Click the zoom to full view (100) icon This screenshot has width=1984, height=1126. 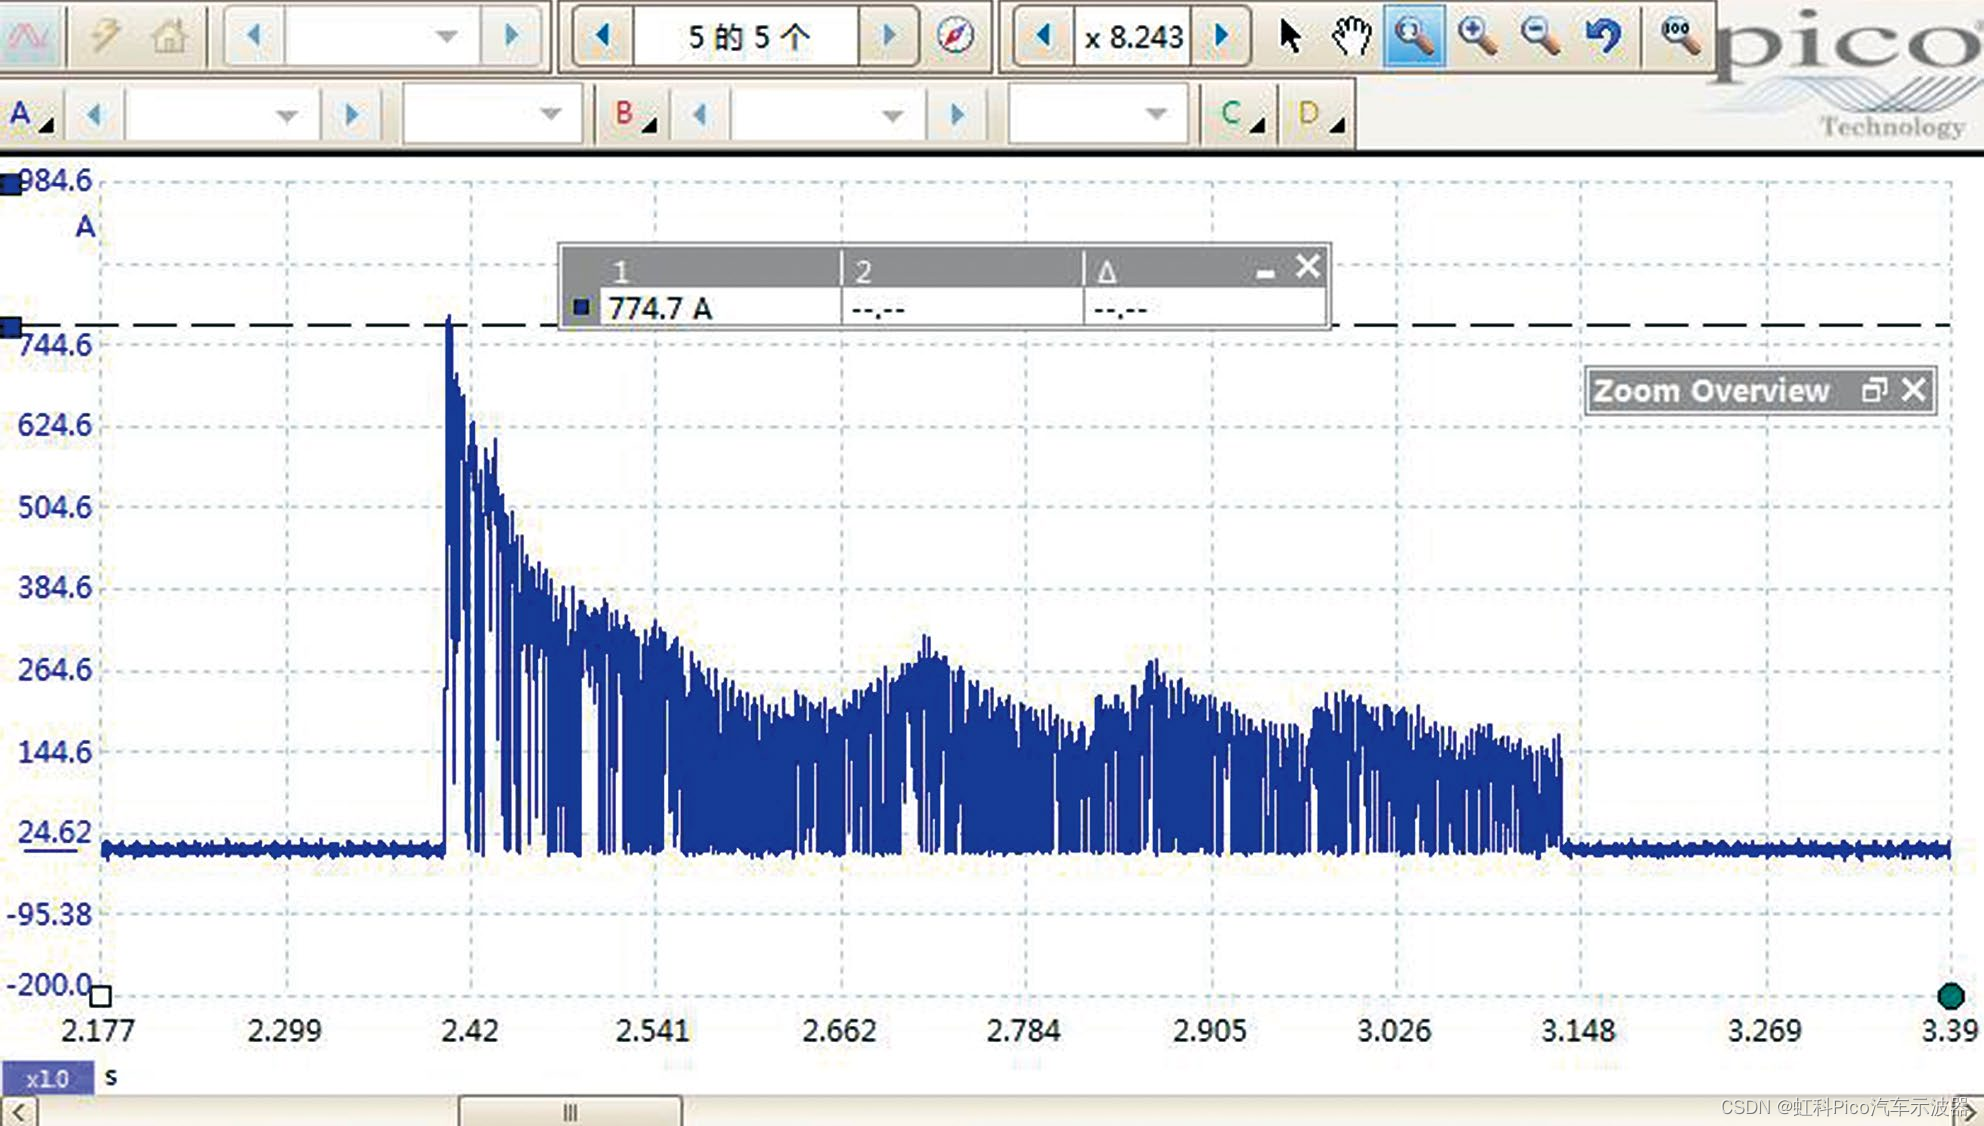[x=1678, y=37]
